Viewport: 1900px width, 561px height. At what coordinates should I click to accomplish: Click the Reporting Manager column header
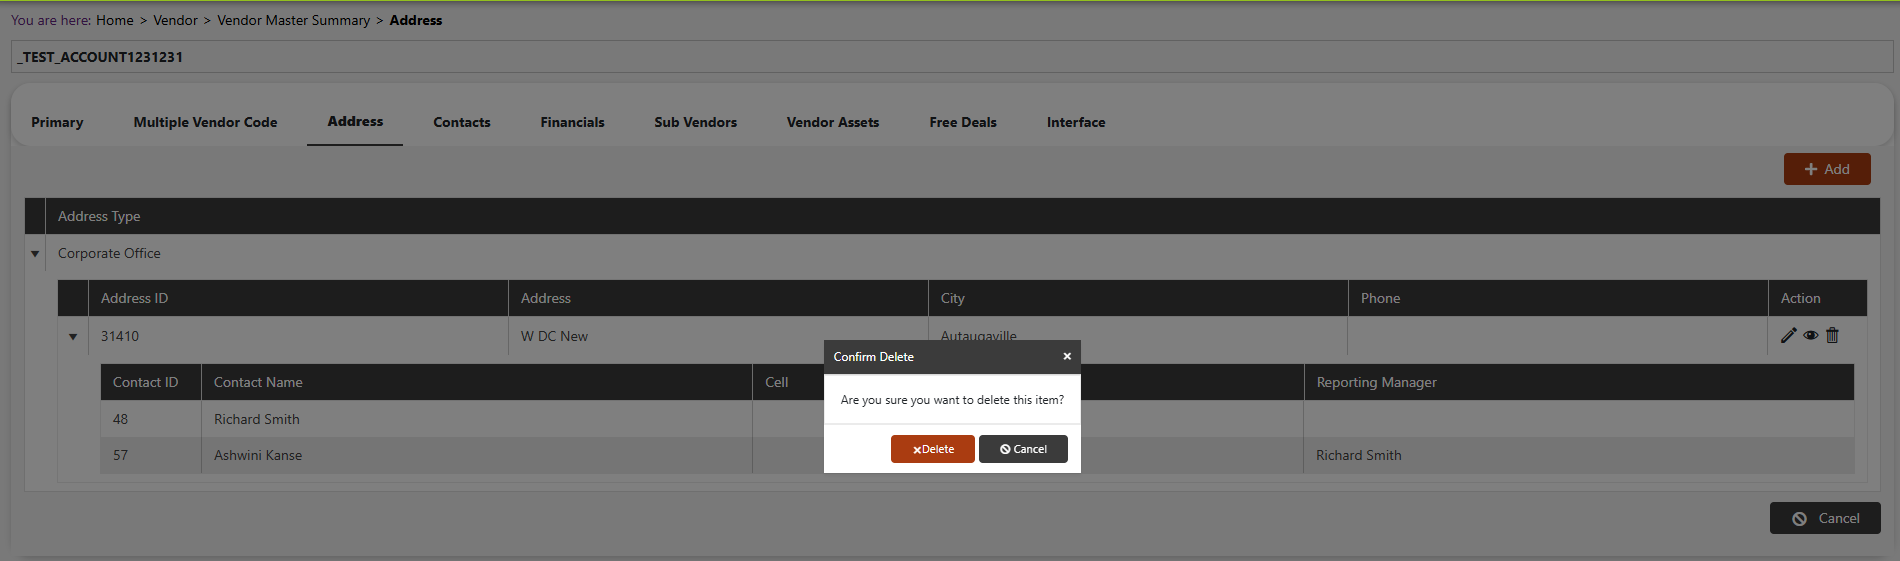tap(1579, 382)
